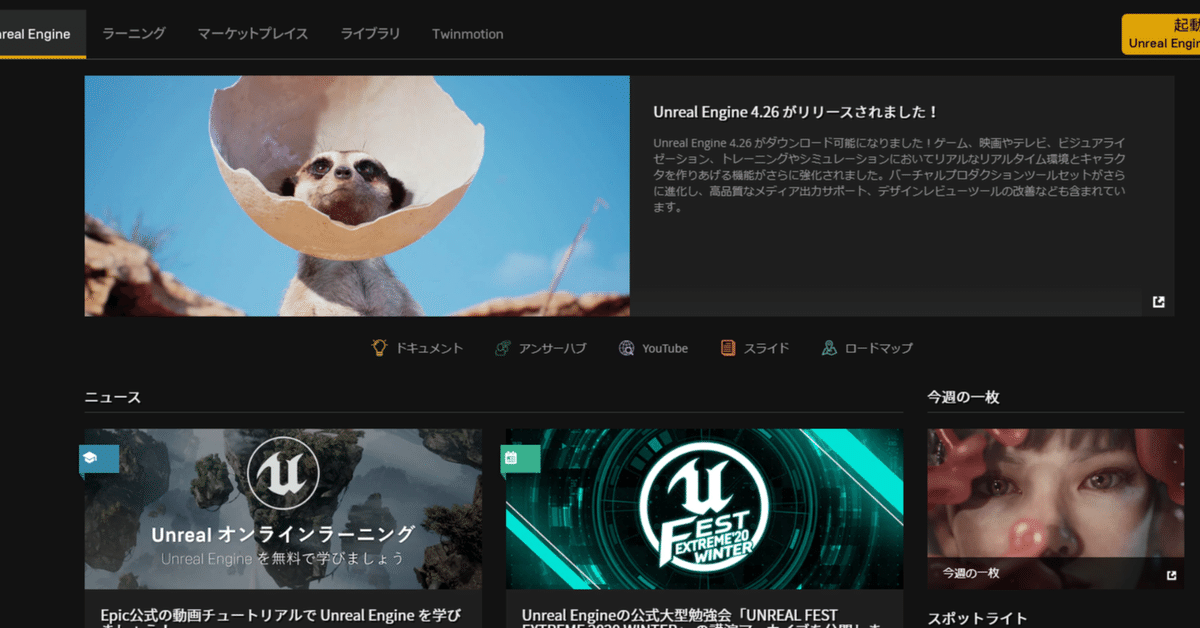This screenshot has width=1200, height=628.
Task: Click the アンサーハブ icon
Action: tap(503, 348)
